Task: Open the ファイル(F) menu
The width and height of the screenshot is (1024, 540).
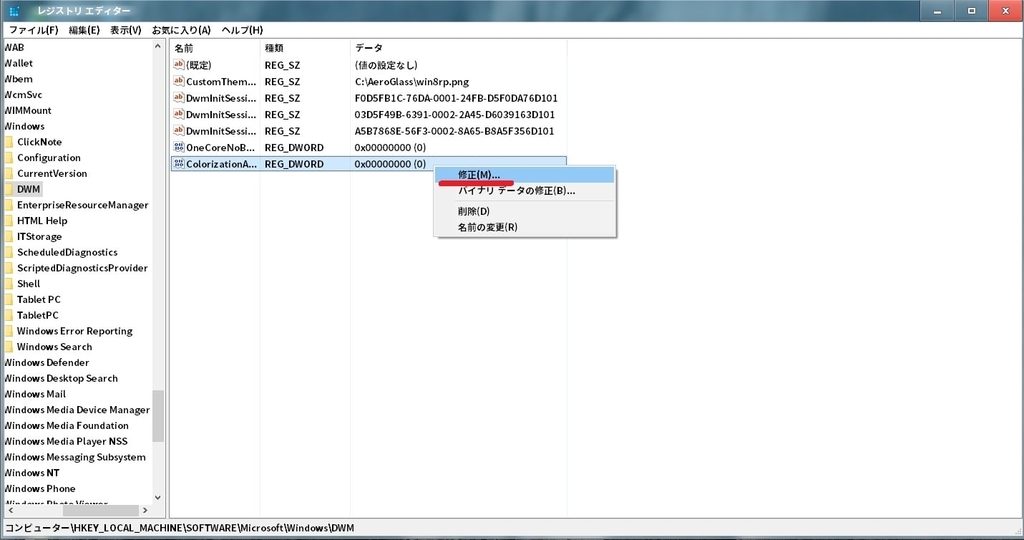Action: tap(33, 30)
